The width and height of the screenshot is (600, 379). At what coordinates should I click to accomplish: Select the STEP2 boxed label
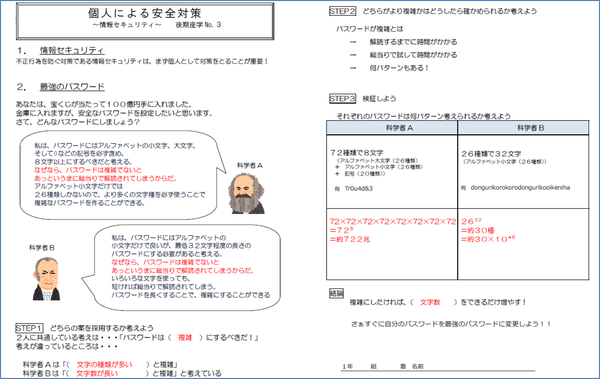342,11
